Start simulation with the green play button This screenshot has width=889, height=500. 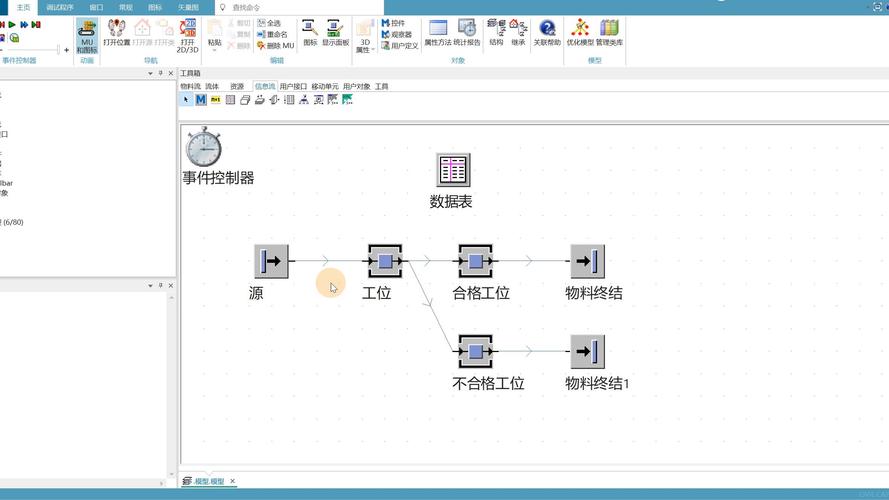point(12,24)
